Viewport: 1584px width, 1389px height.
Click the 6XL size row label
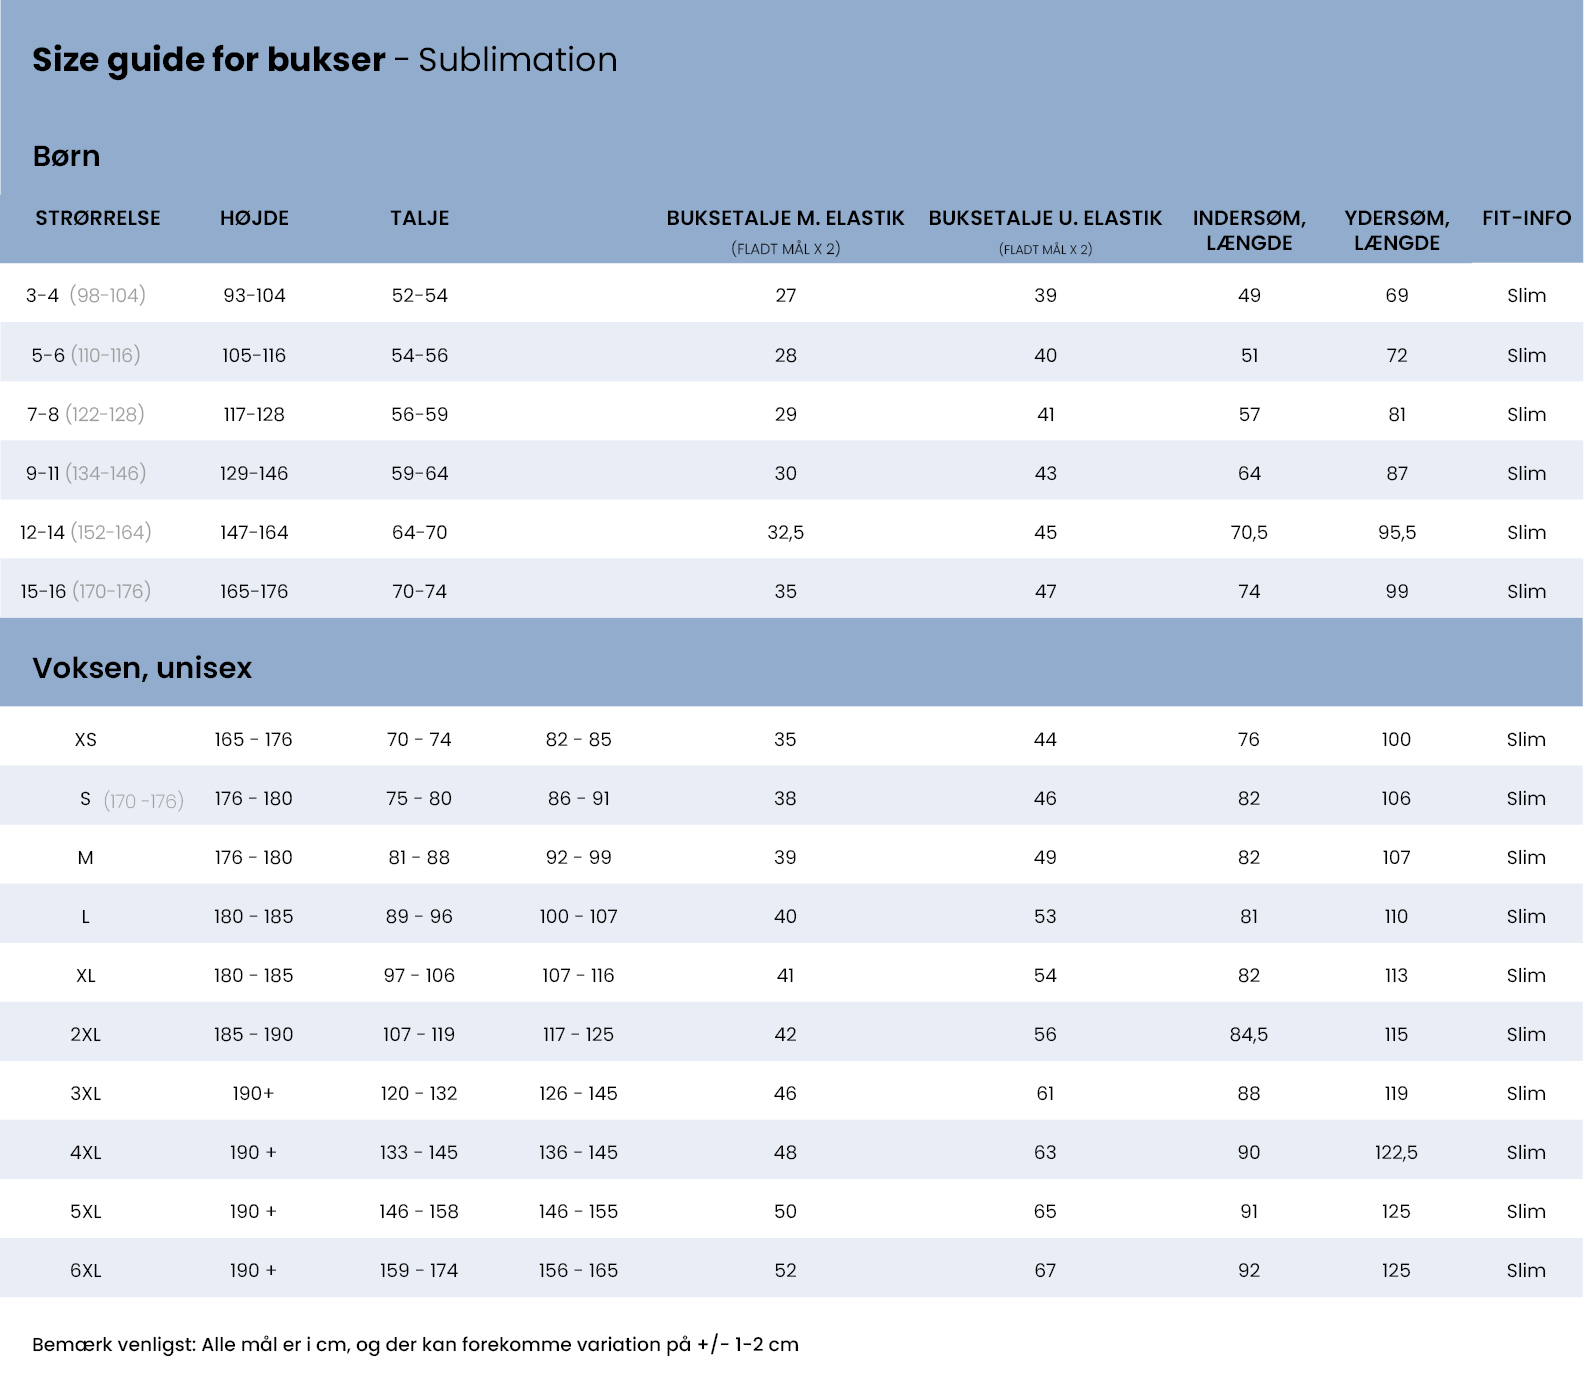point(86,1271)
